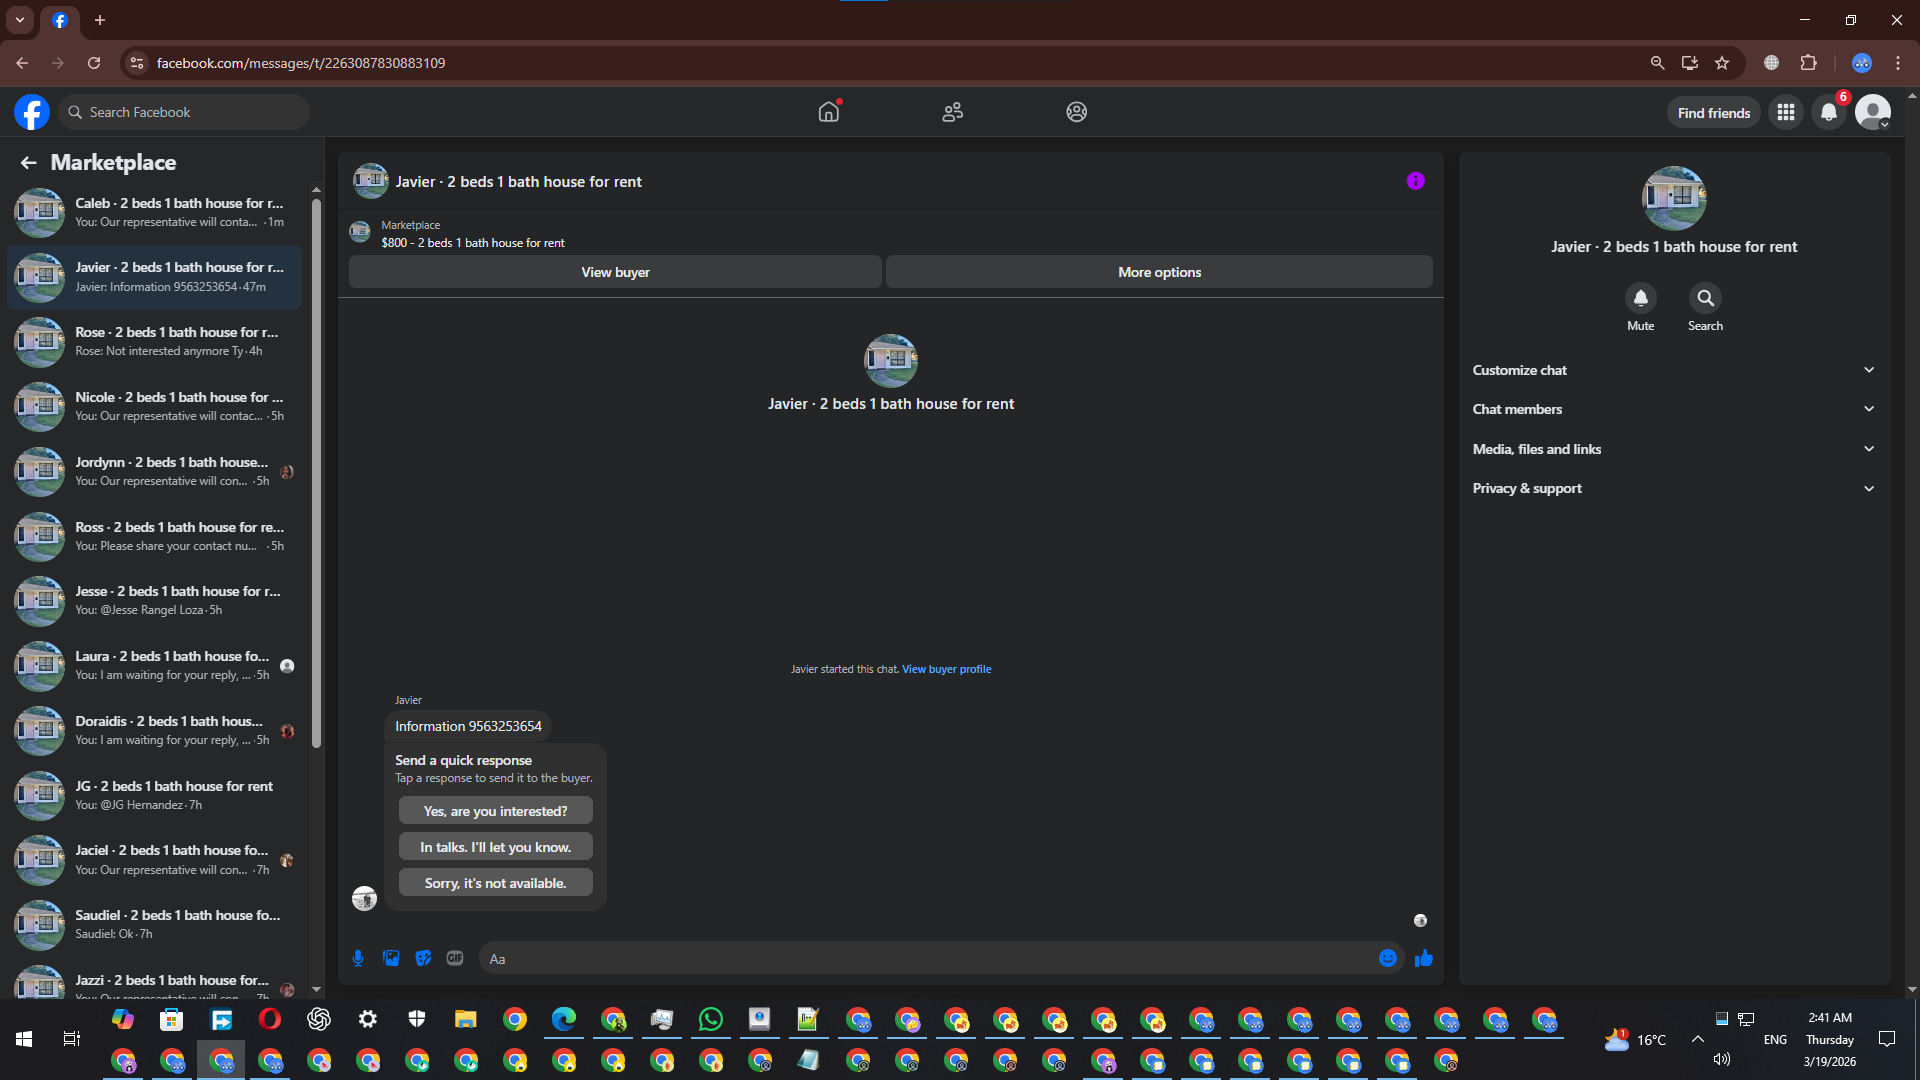Image resolution: width=1920 pixels, height=1080 pixels.
Task: Expand the Customize chat section
Action: pyautogui.click(x=1672, y=370)
